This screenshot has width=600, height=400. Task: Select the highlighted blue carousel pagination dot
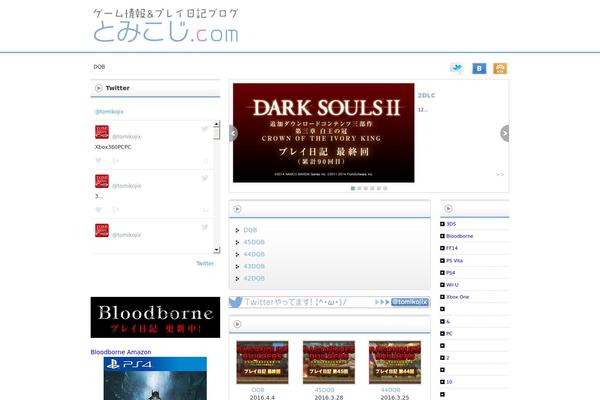coord(353,188)
